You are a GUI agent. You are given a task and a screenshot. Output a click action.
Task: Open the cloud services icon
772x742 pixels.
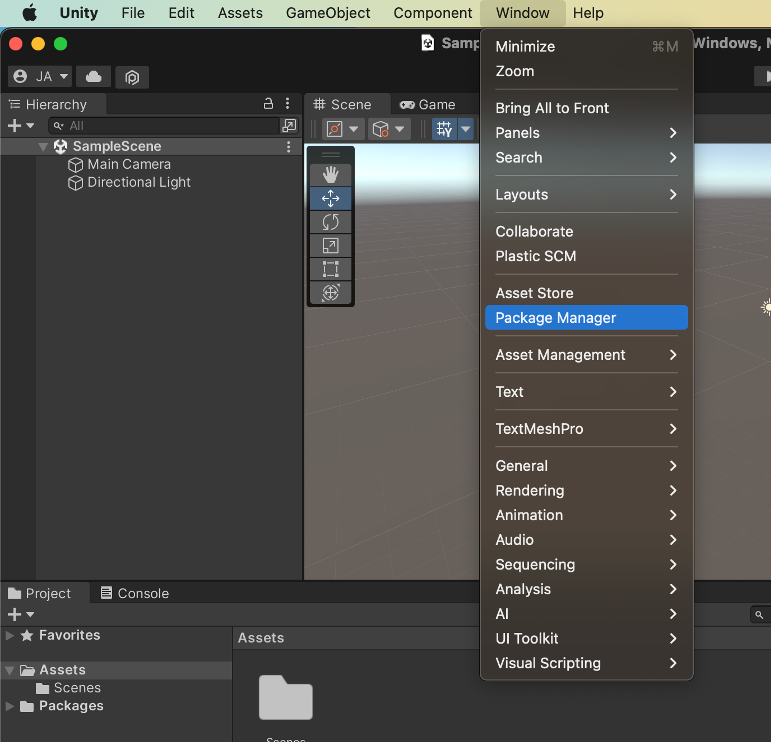(94, 77)
